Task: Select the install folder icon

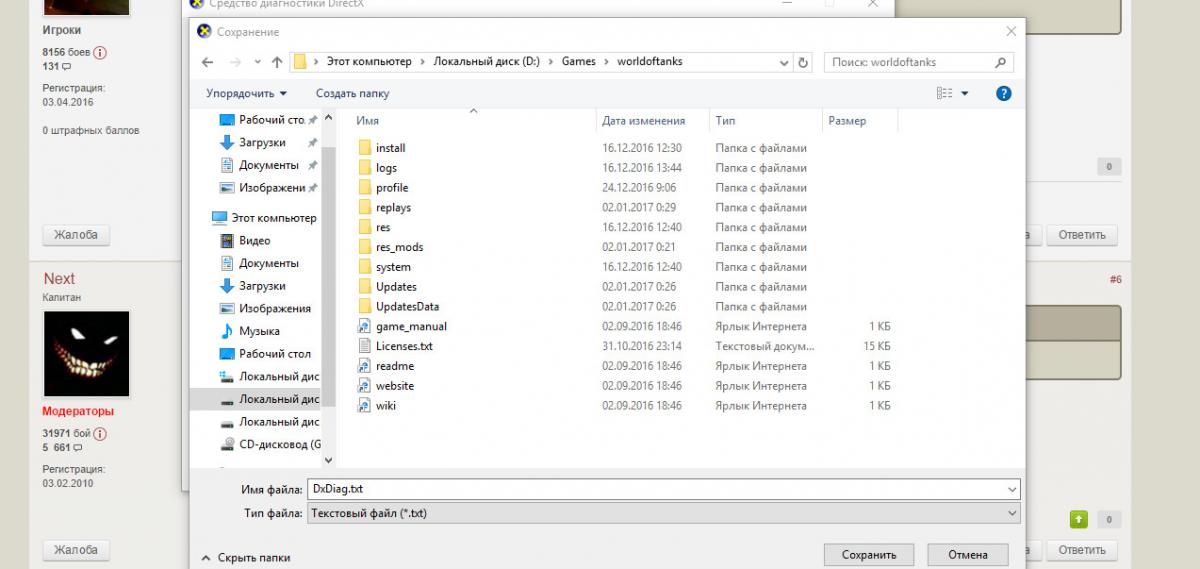Action: pos(364,148)
